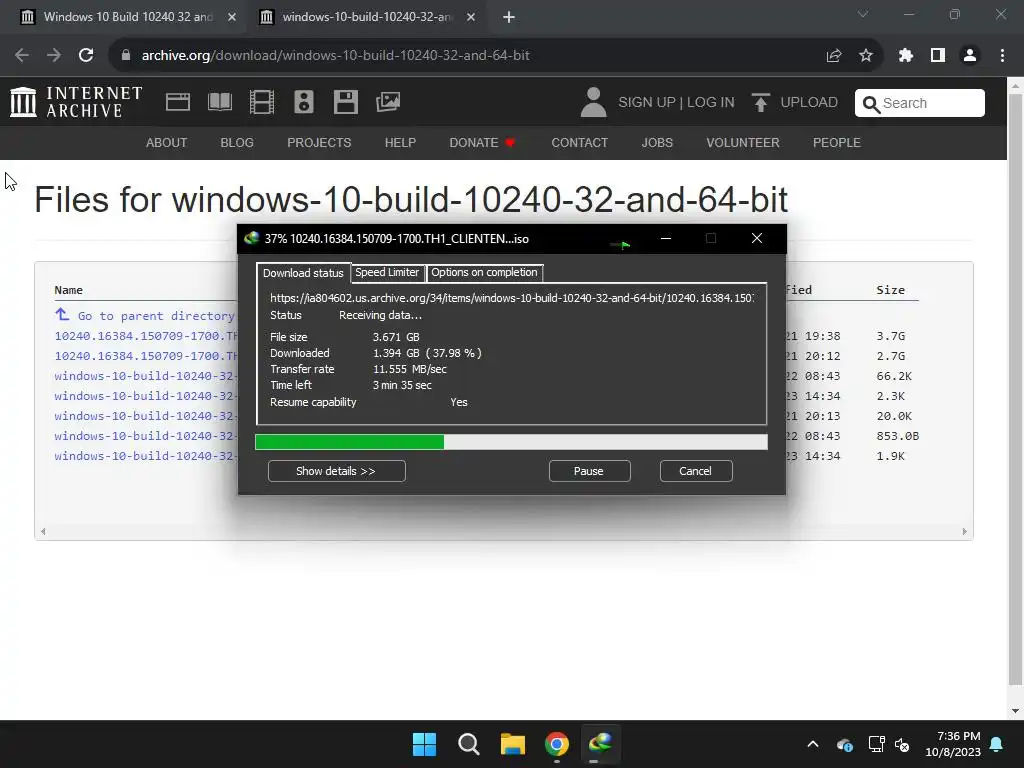
Task: Click the archive.org address bar URL
Action: click(x=336, y=56)
